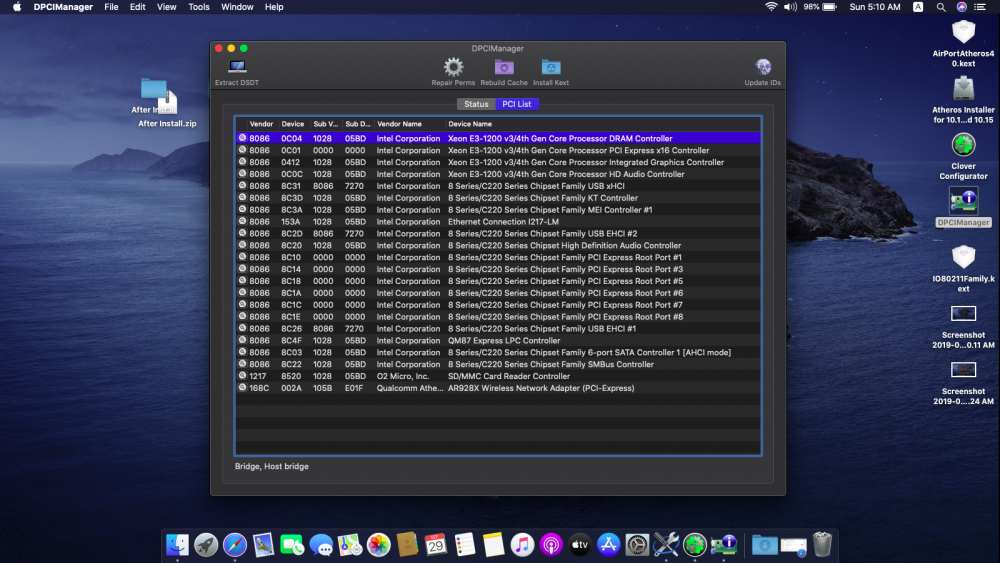1000x563 pixels.
Task: Click device ID 002A cell
Action: (291, 388)
